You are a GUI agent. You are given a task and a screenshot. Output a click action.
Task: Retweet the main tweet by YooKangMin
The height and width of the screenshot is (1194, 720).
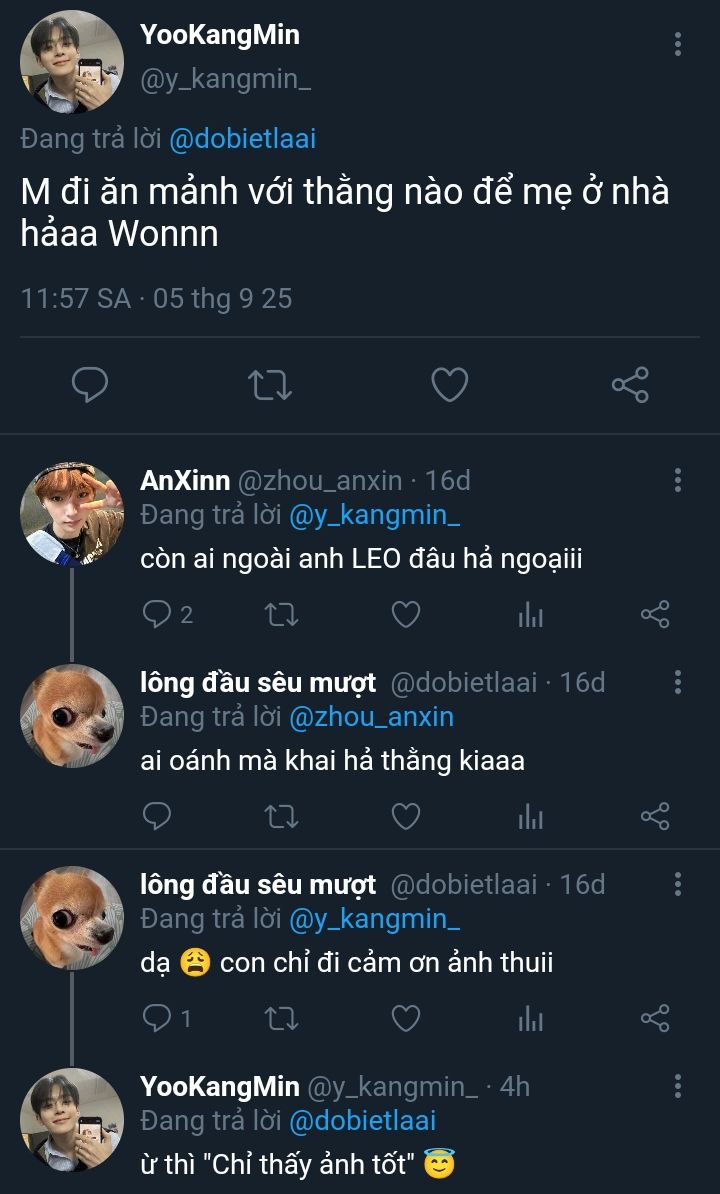pos(270,385)
